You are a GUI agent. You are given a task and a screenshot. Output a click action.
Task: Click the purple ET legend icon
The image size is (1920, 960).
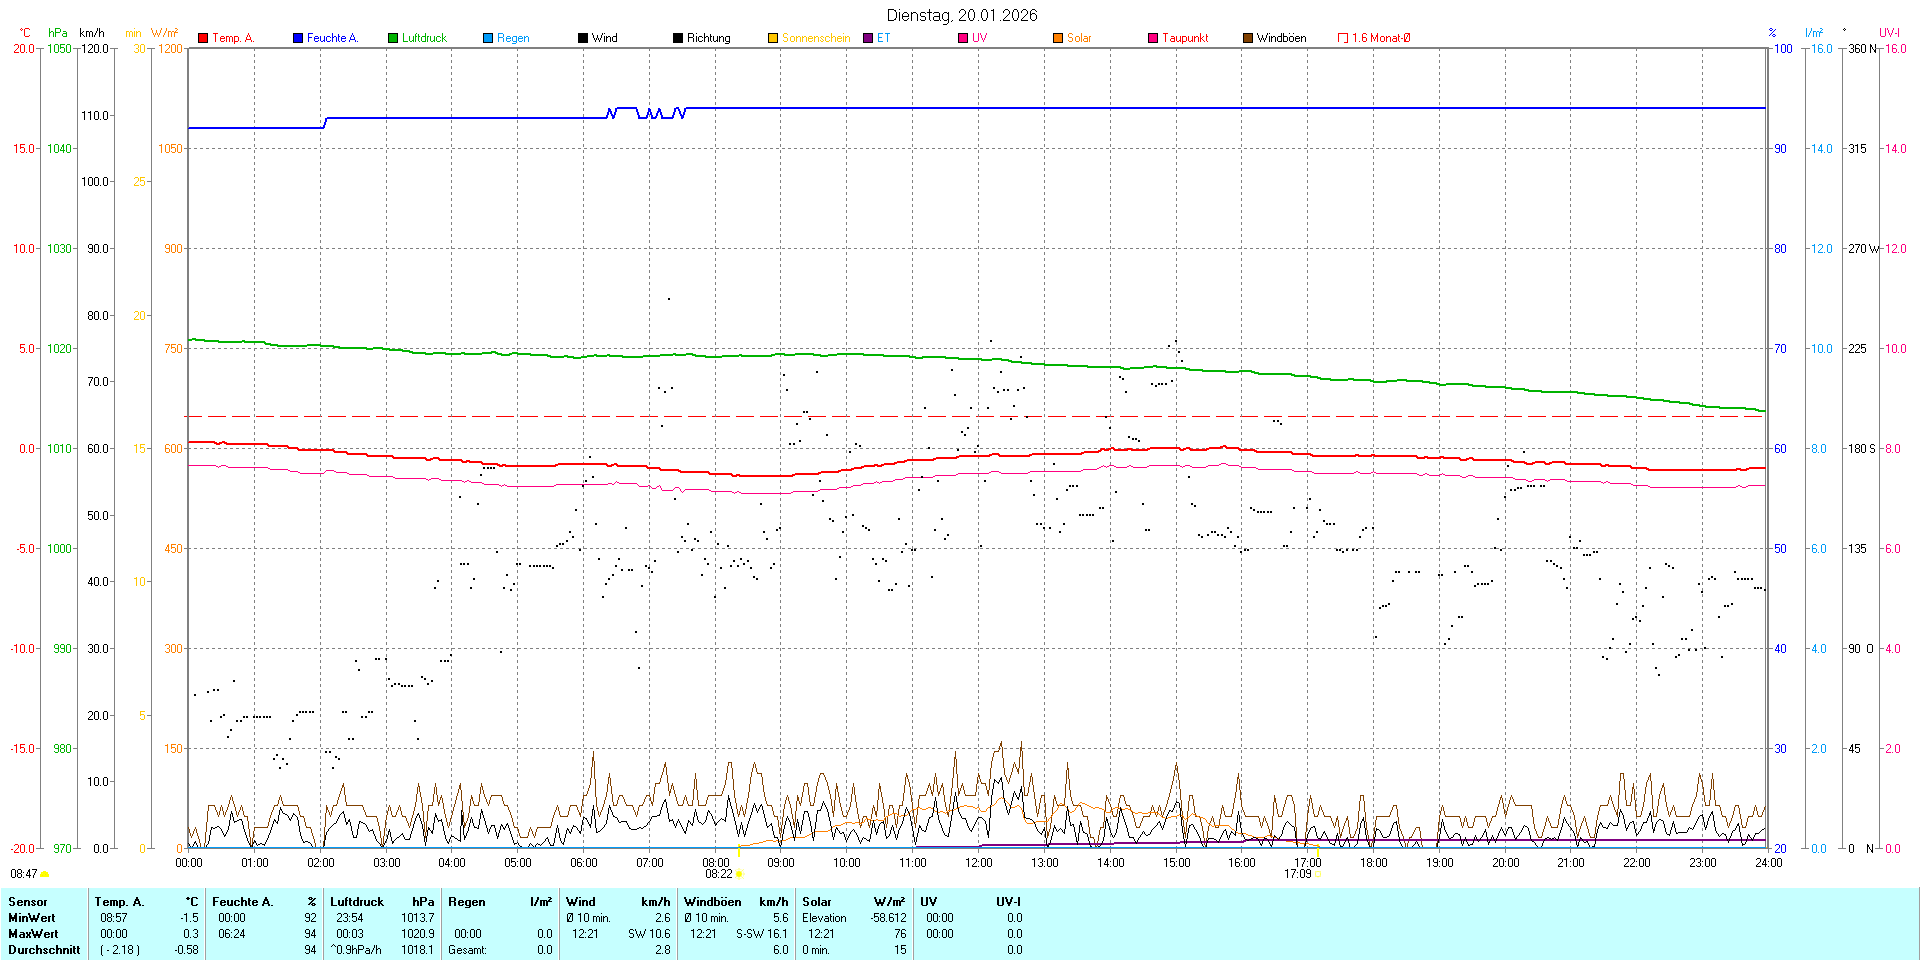pyautogui.click(x=868, y=38)
